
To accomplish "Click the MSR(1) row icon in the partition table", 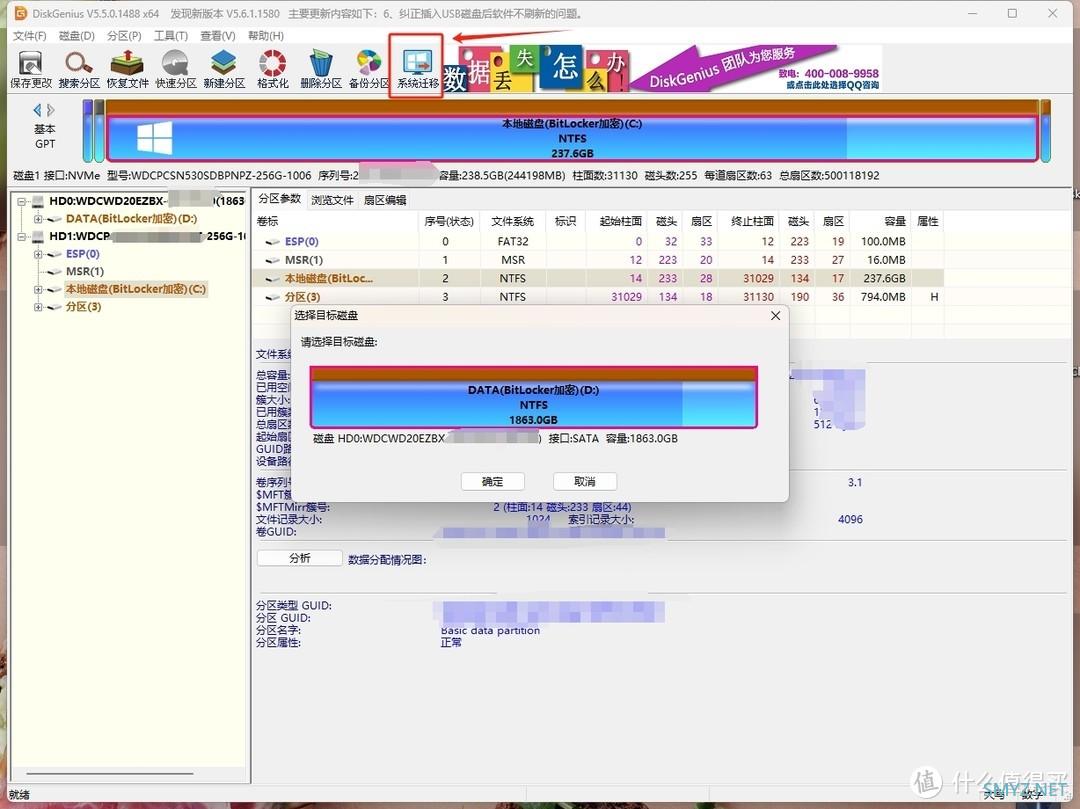I will [x=272, y=260].
